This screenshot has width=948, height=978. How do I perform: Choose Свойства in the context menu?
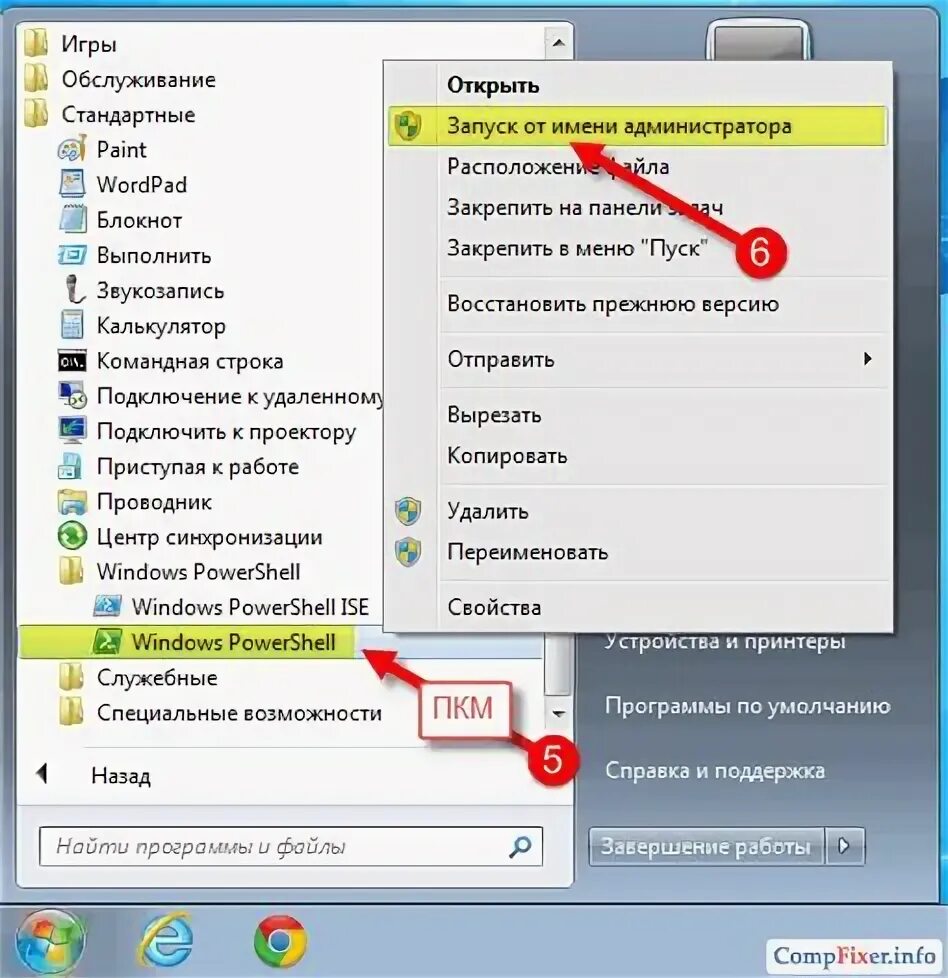494,608
